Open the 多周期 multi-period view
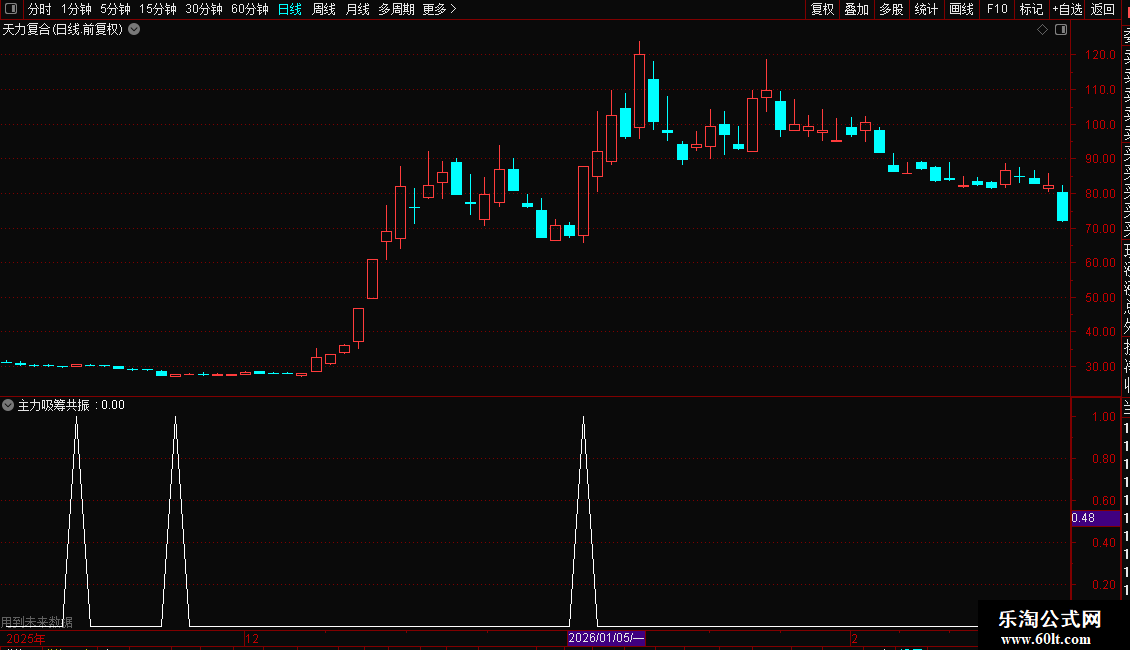1130x650 pixels. (x=396, y=9)
